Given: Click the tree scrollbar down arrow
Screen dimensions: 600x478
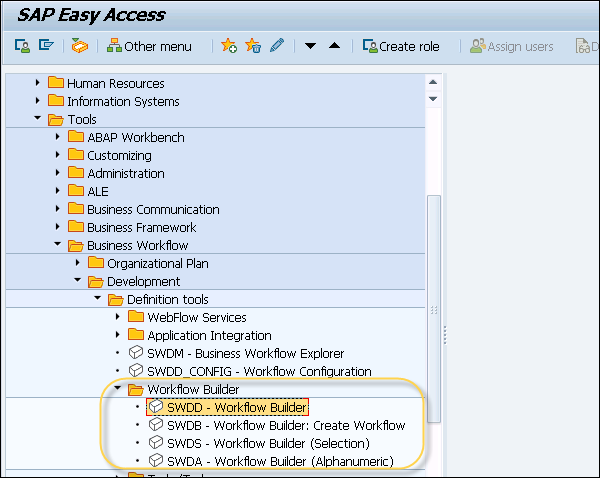Looking at the screenshot, I should (433, 99).
